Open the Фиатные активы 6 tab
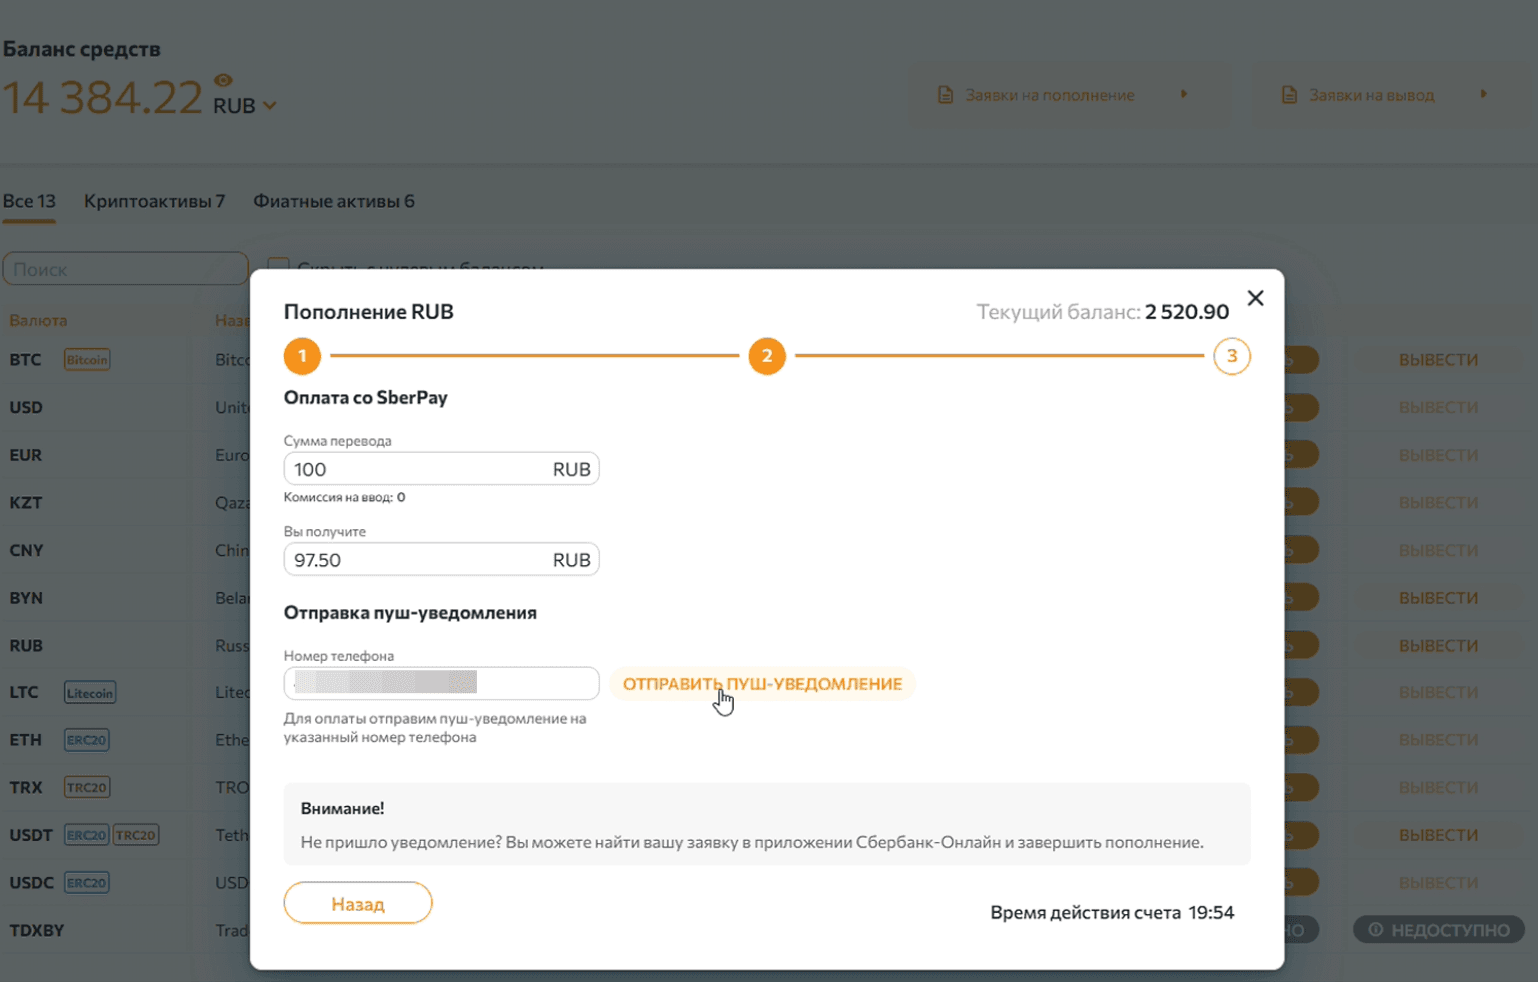 click(333, 201)
